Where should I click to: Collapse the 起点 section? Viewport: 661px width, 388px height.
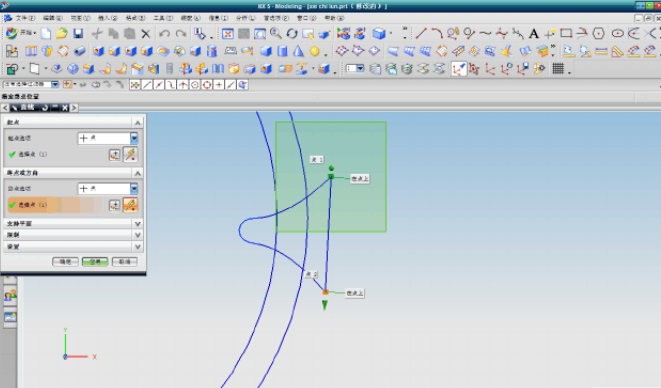(x=137, y=123)
